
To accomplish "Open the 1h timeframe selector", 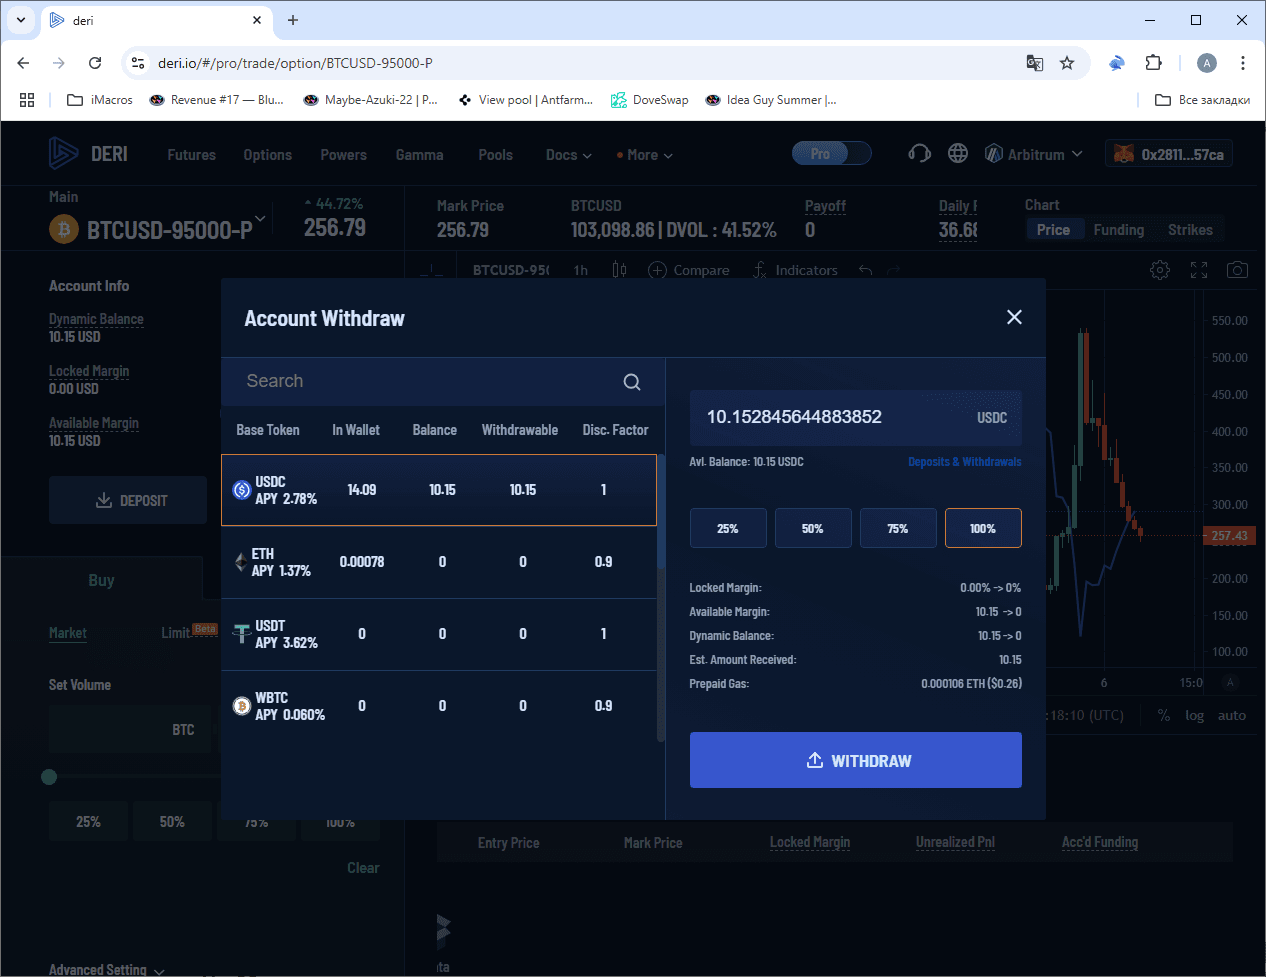I will [581, 270].
